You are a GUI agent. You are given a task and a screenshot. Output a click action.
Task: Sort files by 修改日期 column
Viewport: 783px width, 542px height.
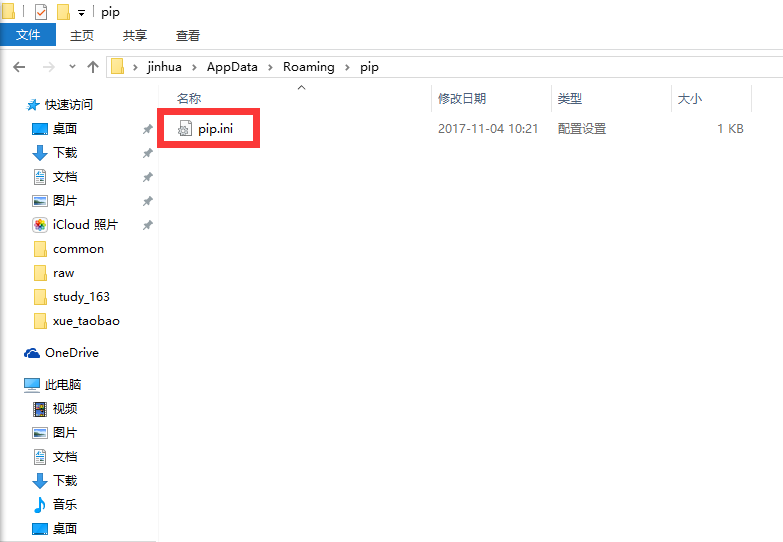pyautogui.click(x=462, y=98)
